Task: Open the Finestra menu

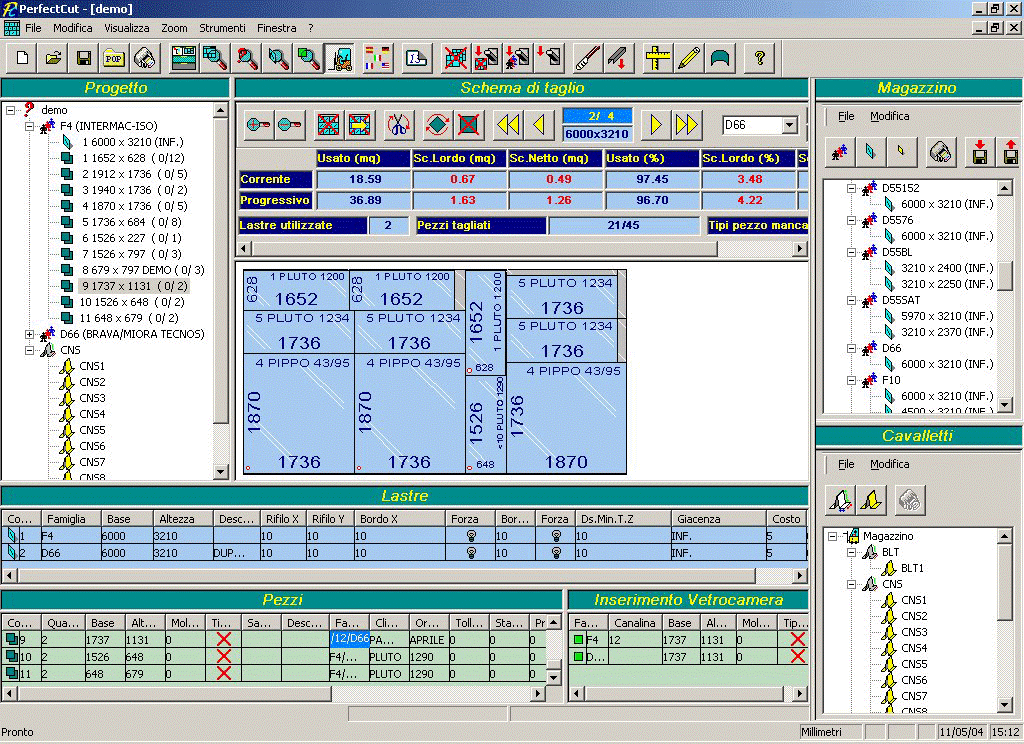Action: point(277,28)
